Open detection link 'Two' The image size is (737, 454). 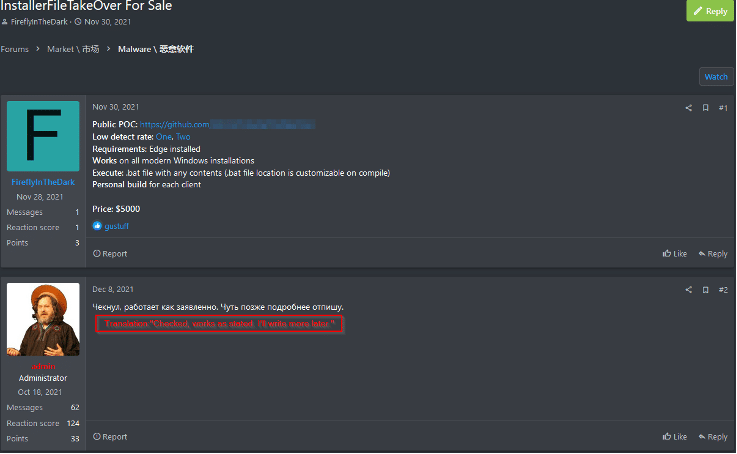pos(183,137)
